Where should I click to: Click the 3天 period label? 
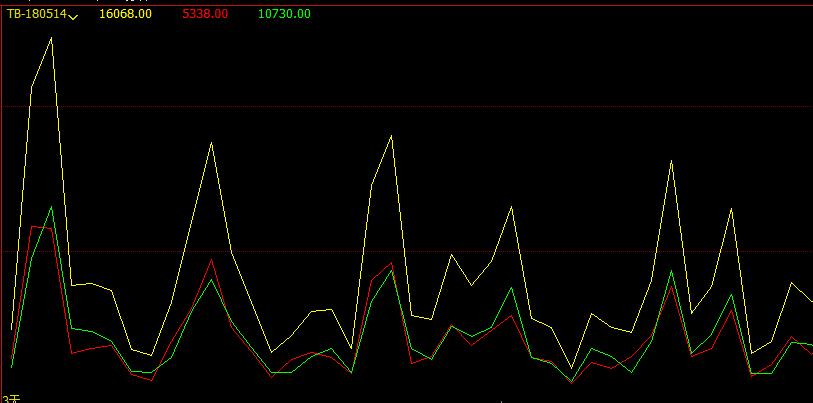10,398
